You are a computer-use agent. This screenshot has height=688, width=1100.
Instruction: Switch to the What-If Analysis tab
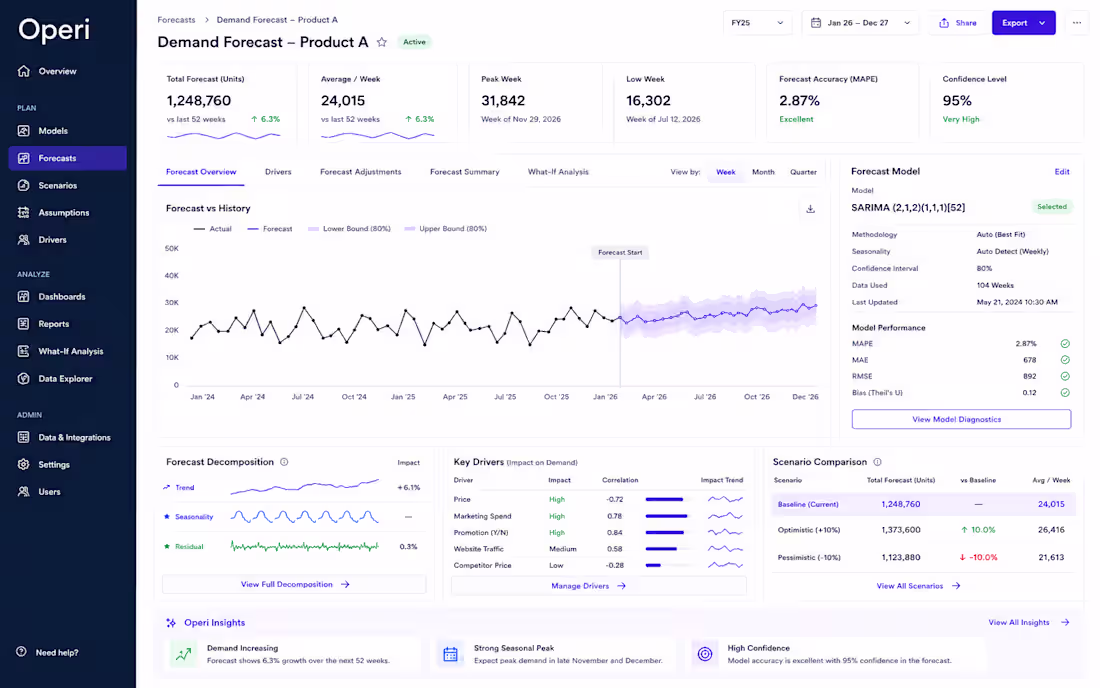coord(558,172)
